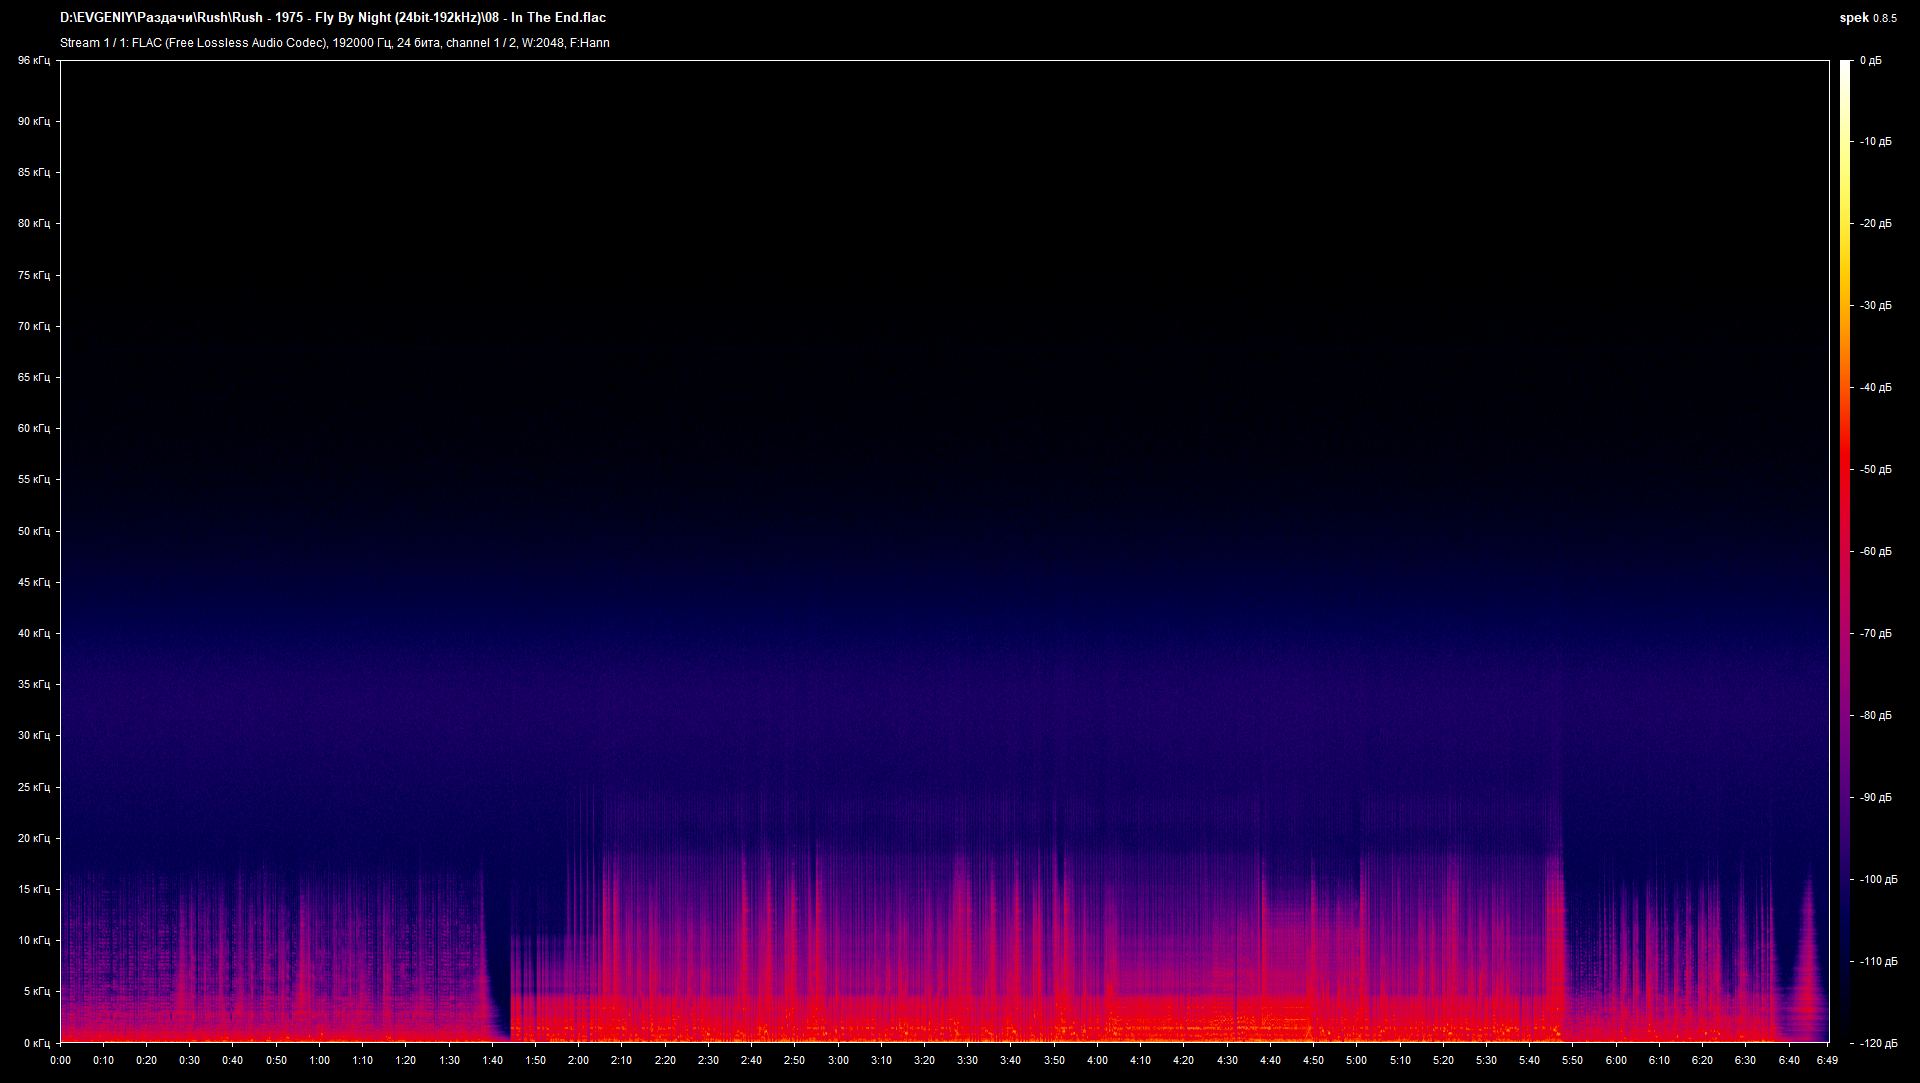Click the 90 кГц frequency axis label
The image size is (1920, 1083).
[x=34, y=121]
